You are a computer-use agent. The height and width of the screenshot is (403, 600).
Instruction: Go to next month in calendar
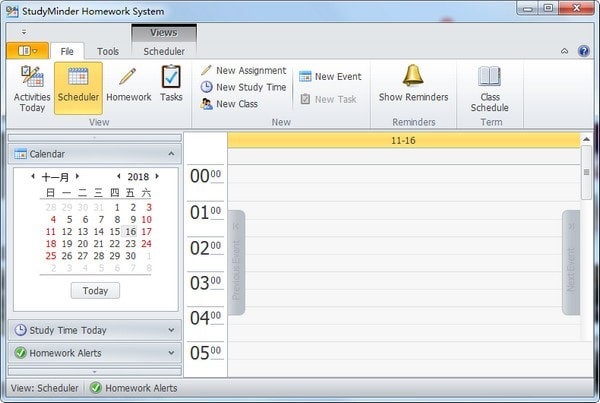[77, 176]
